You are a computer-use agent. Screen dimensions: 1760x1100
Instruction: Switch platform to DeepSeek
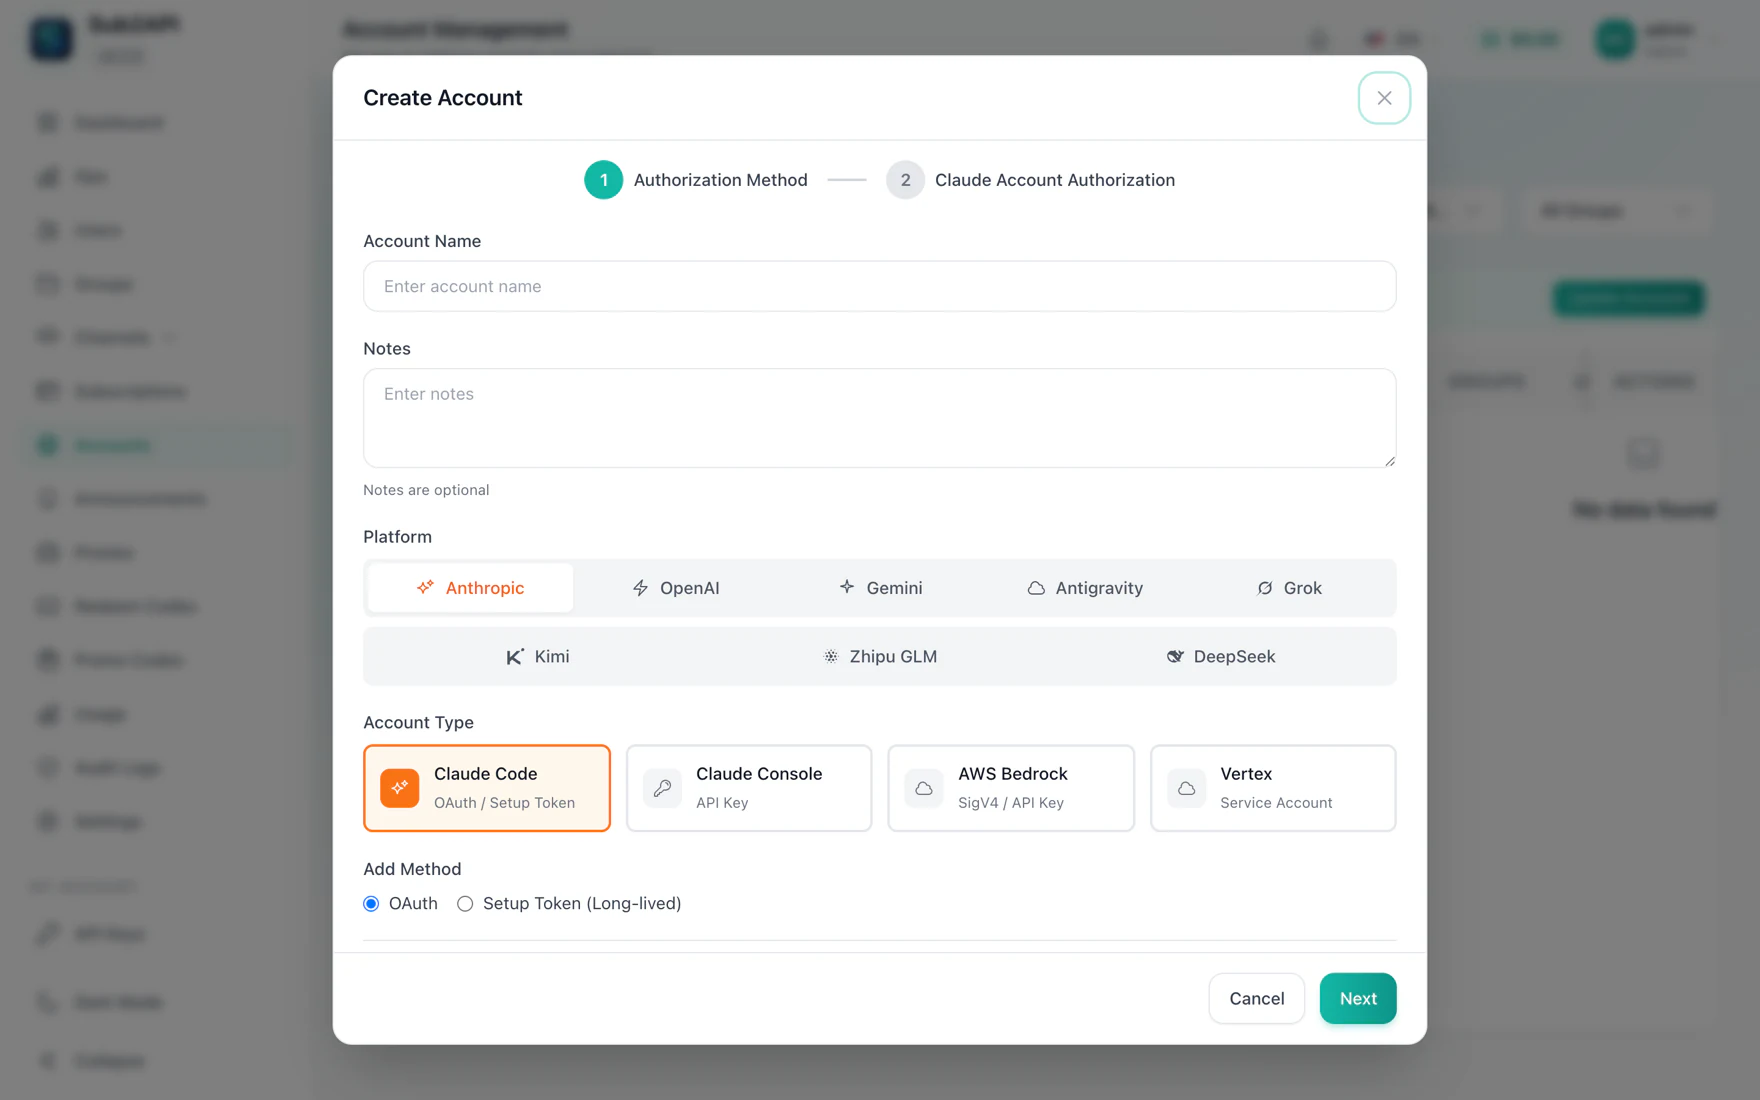click(1221, 657)
